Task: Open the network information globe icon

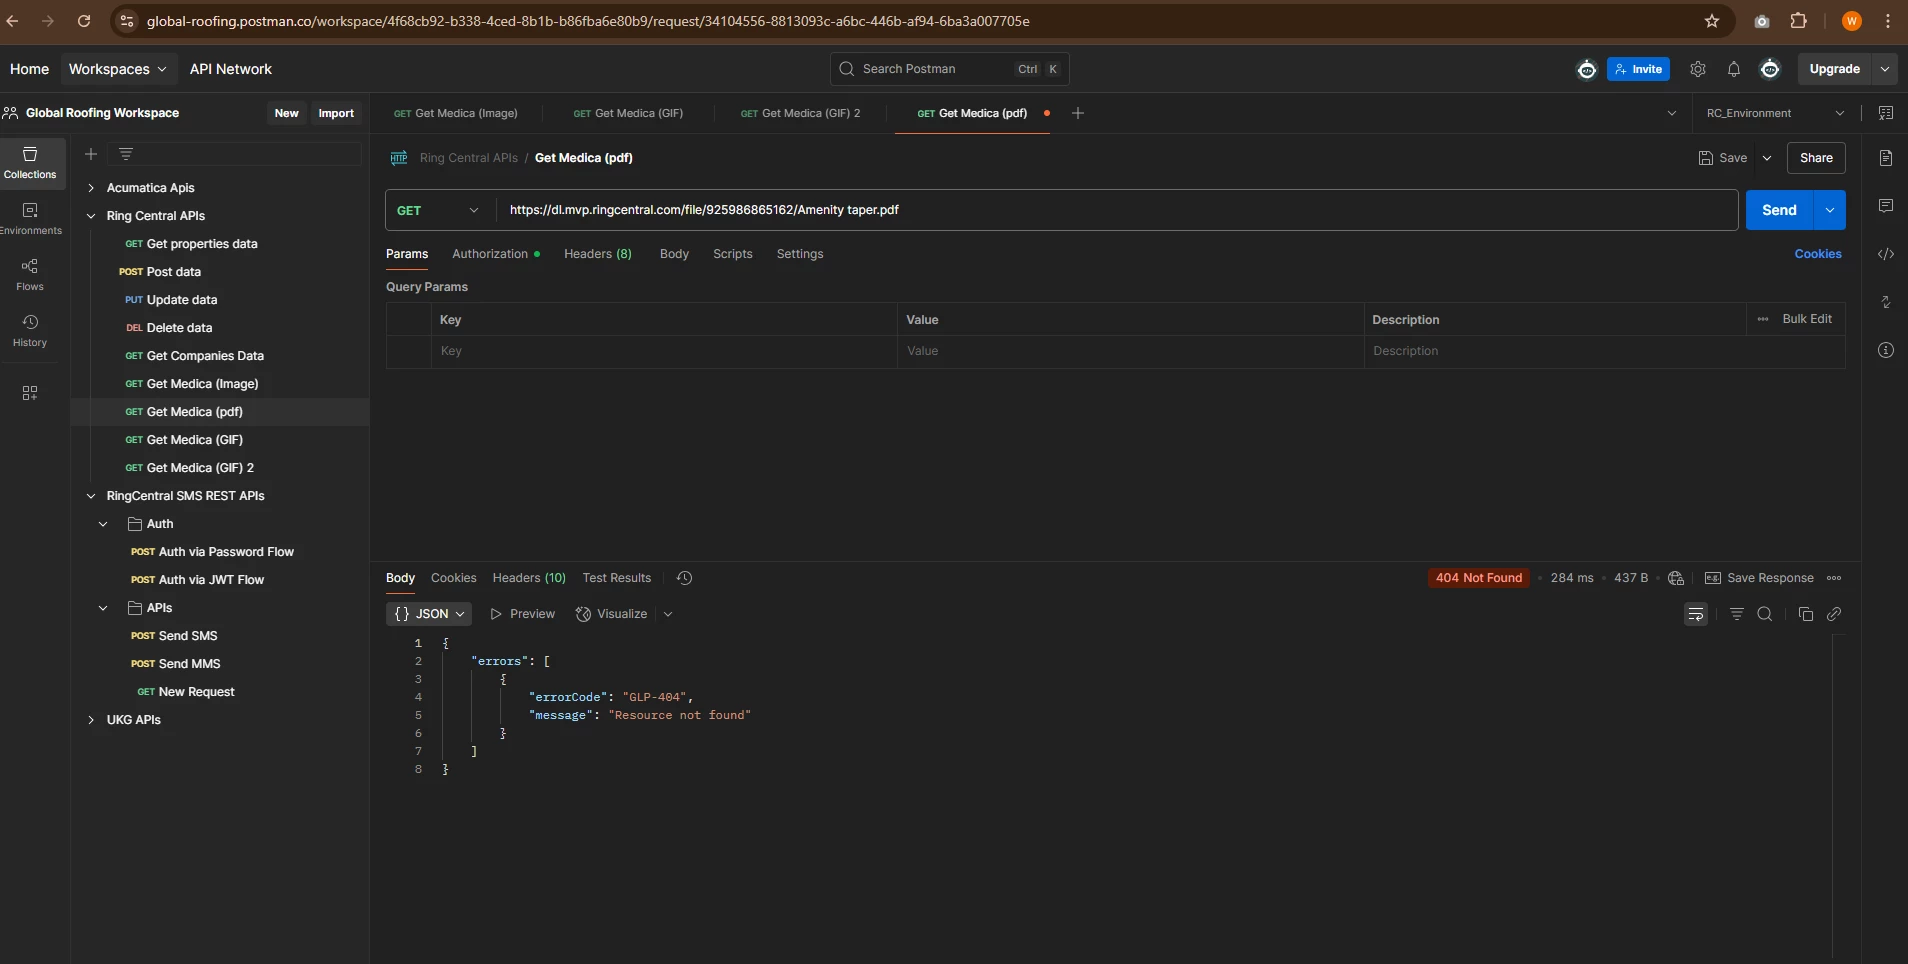Action: (1676, 578)
